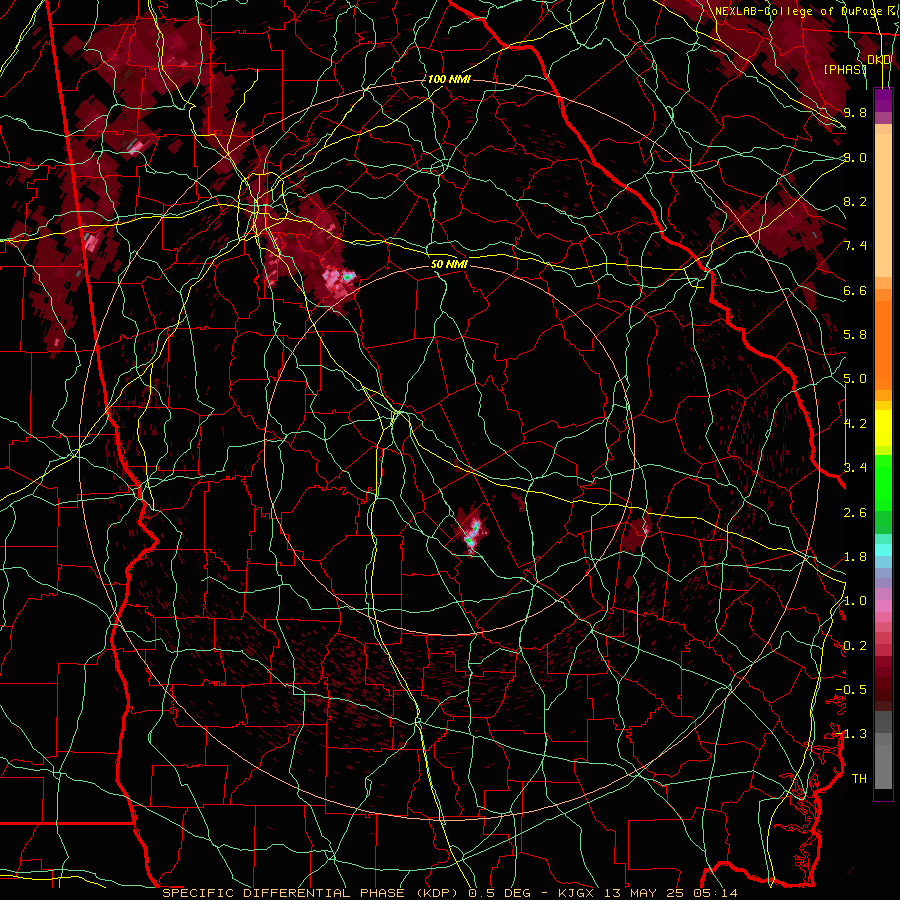The height and width of the screenshot is (900, 900).
Task: Click the -0.5 value on the color scale
Action: pos(851,690)
